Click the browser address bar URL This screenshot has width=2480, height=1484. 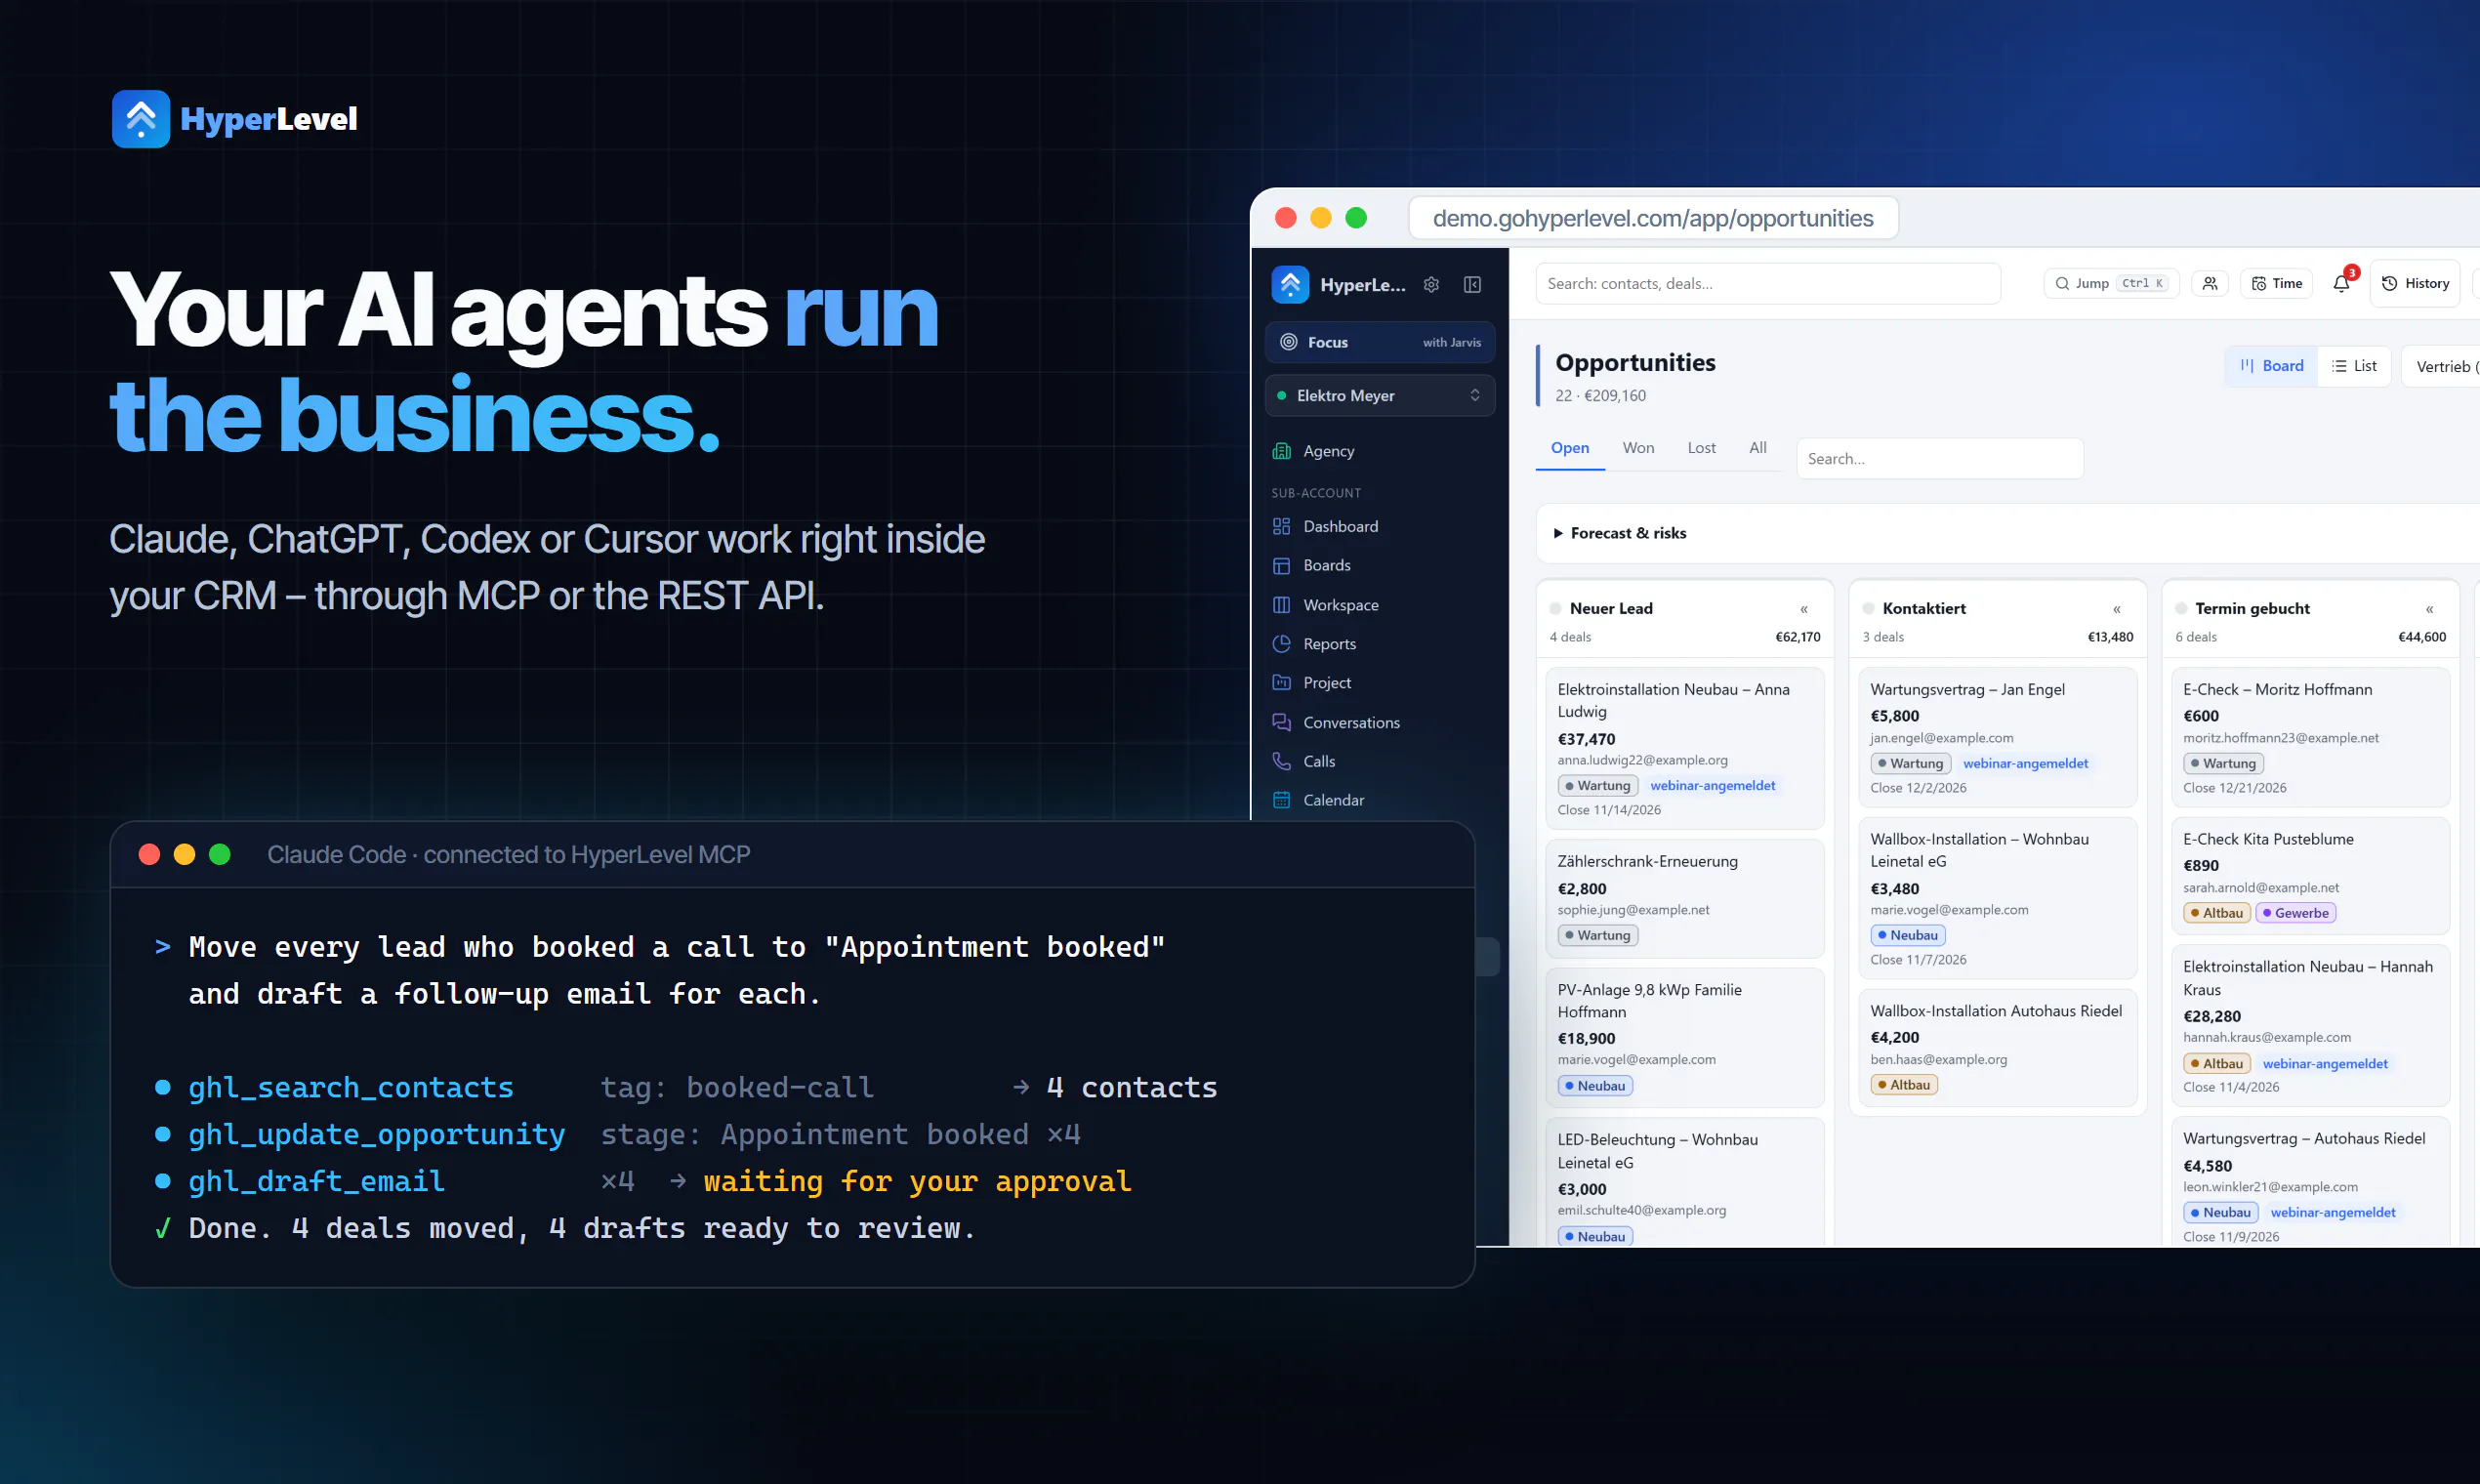click(x=1653, y=219)
